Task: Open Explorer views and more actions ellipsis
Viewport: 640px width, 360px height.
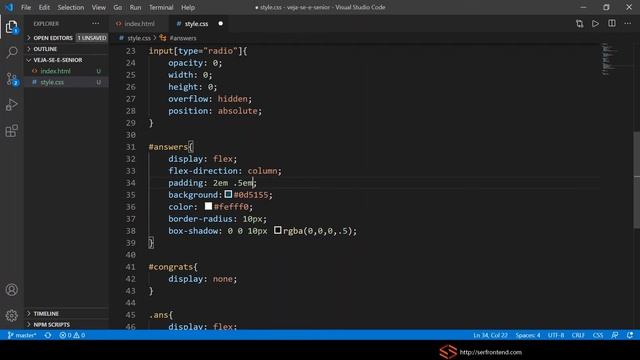Action: 96,24
